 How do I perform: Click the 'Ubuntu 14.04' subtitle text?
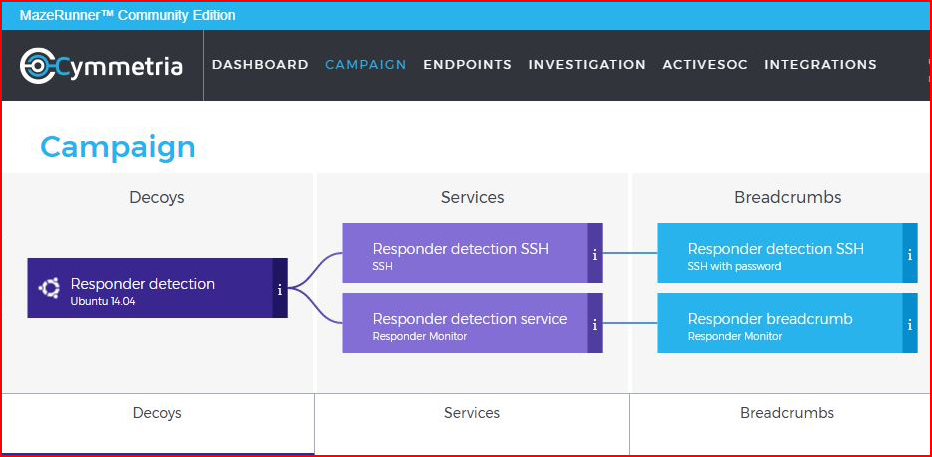103,301
